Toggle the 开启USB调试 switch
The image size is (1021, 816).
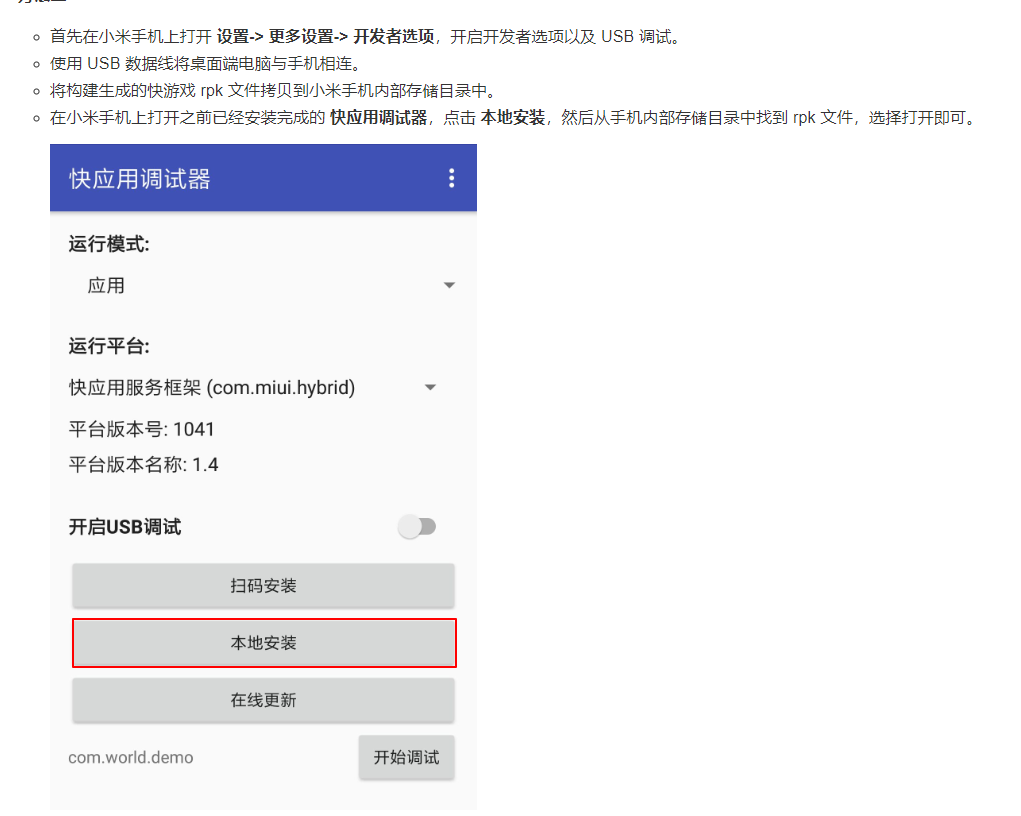(x=417, y=526)
